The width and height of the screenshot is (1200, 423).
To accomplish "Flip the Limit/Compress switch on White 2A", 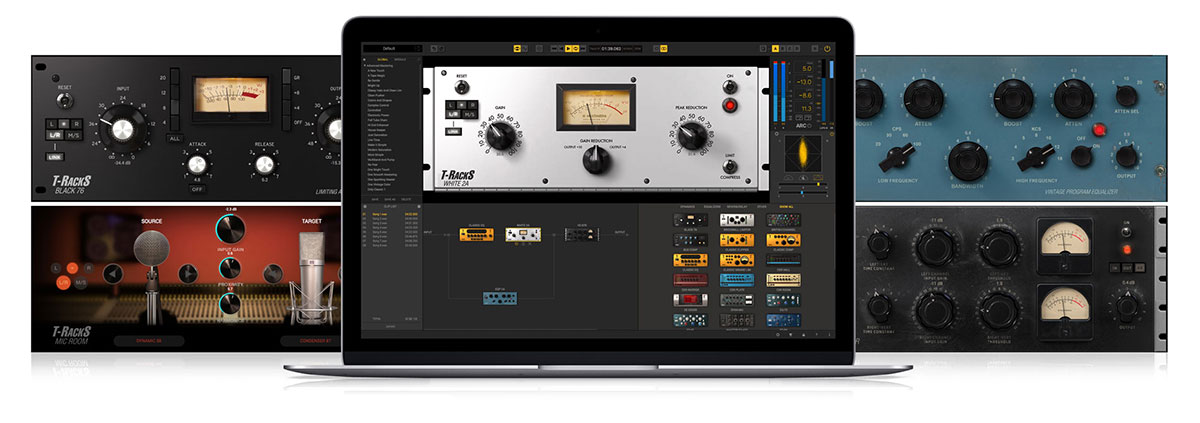I will 729,165.
